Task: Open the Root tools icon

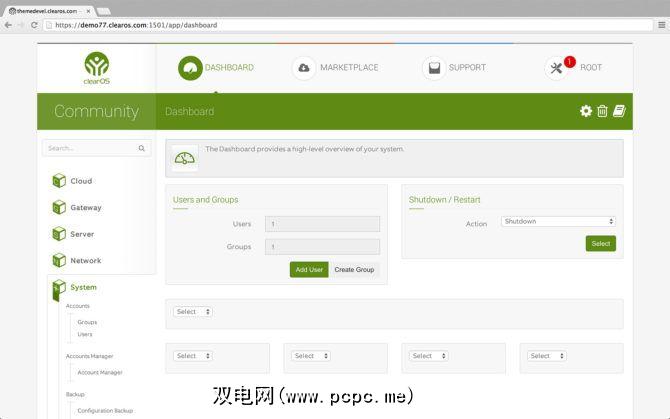Action: [556, 68]
